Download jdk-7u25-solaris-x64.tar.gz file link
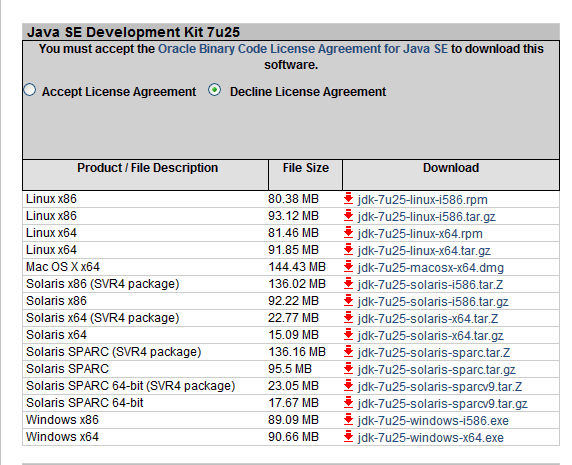 point(430,336)
